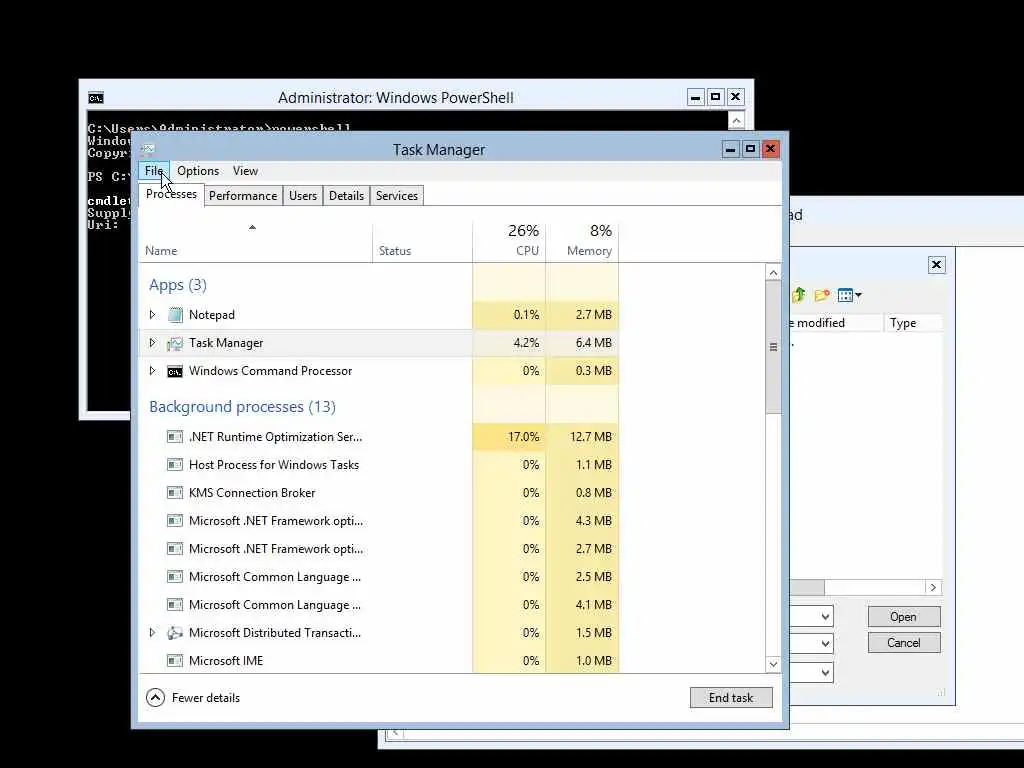The width and height of the screenshot is (1024, 768).
Task: Close the Open file dialog
Action: [x=936, y=264]
